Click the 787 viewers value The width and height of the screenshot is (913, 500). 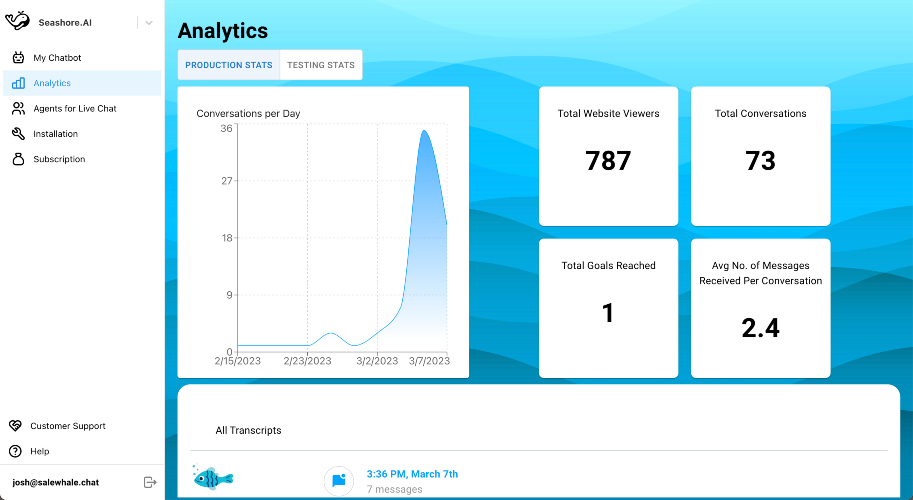pos(608,161)
